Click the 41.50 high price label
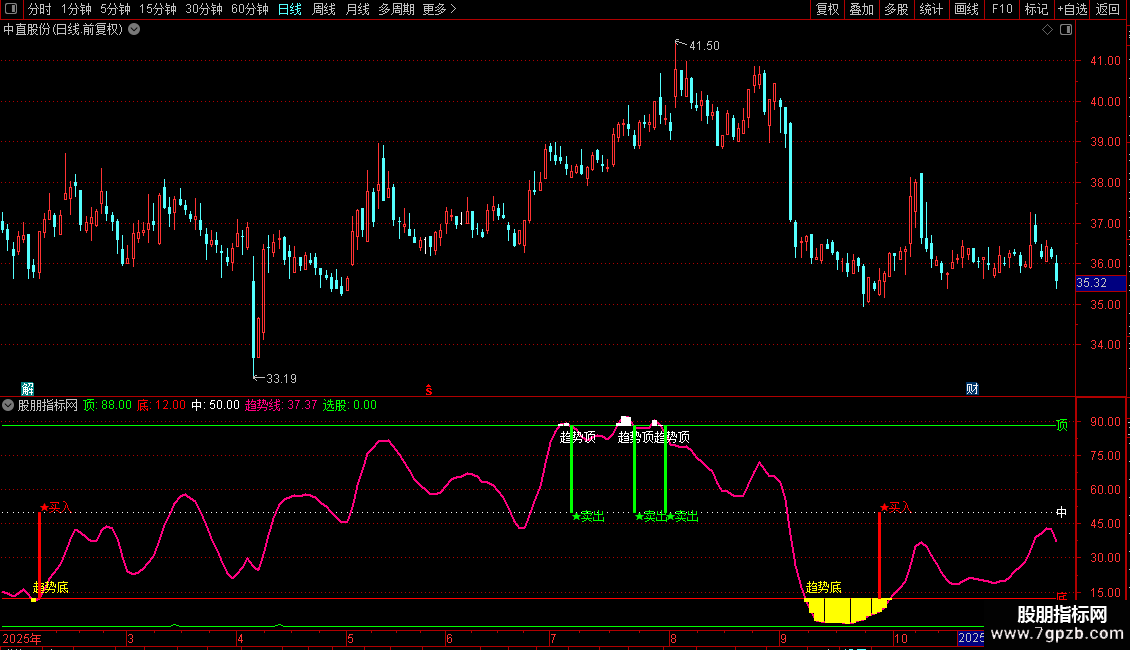The image size is (1130, 650). [x=704, y=46]
